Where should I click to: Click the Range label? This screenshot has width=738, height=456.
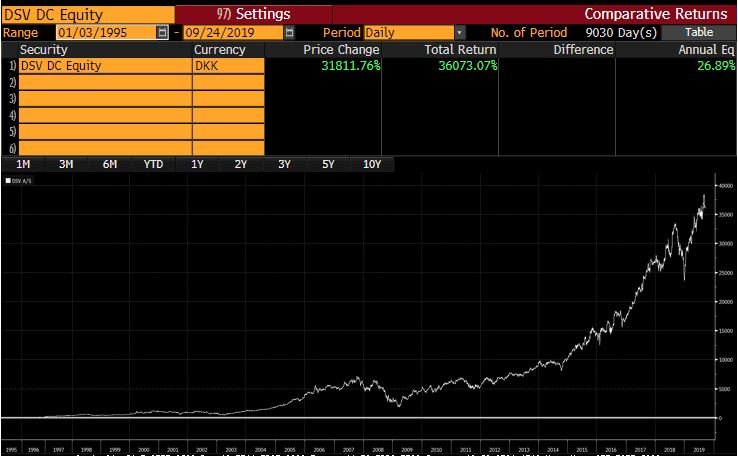pyautogui.click(x=20, y=32)
